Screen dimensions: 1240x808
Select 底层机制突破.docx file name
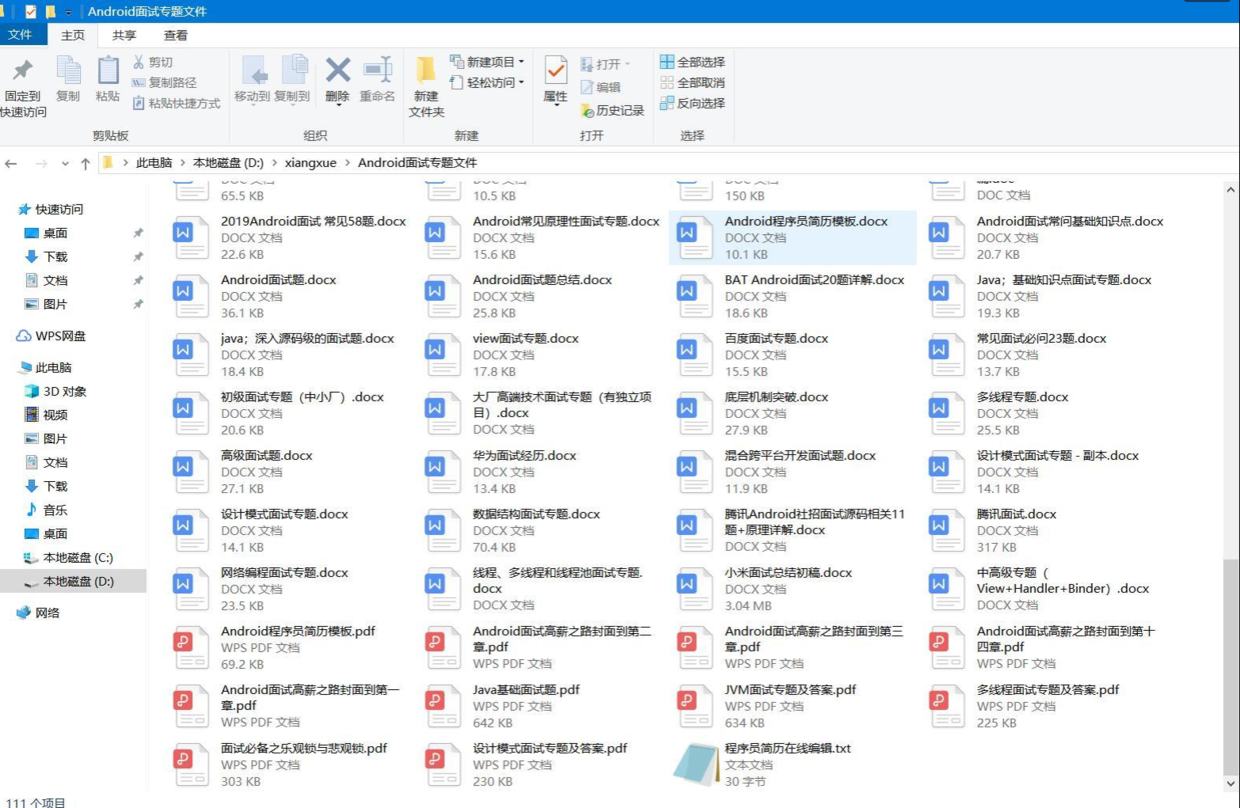click(x=776, y=397)
